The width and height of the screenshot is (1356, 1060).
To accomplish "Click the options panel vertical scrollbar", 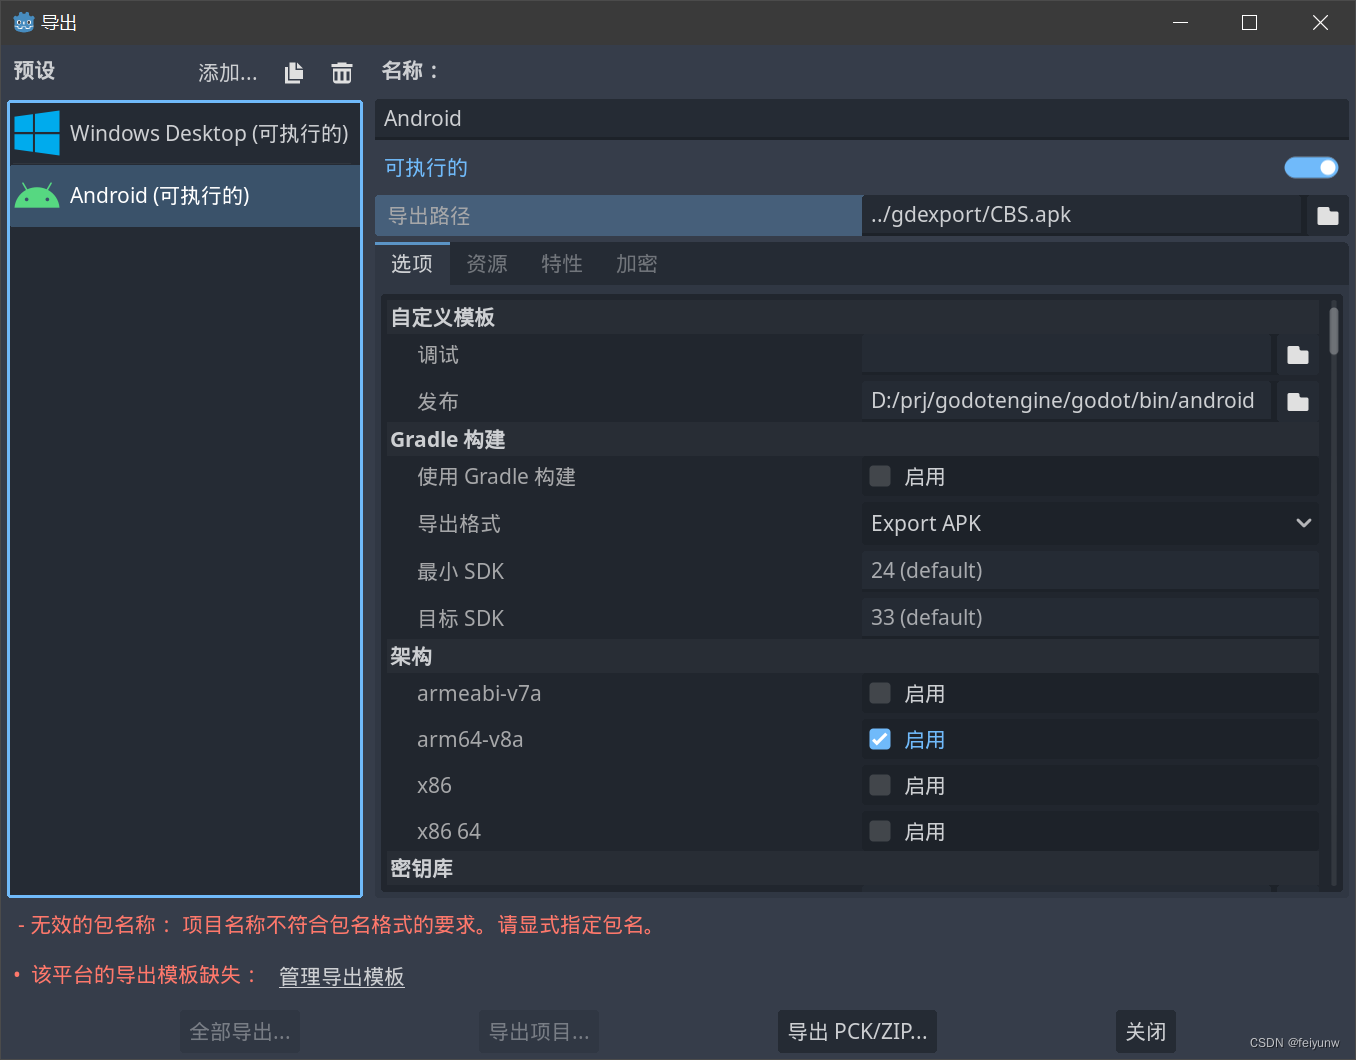I will click(1334, 331).
